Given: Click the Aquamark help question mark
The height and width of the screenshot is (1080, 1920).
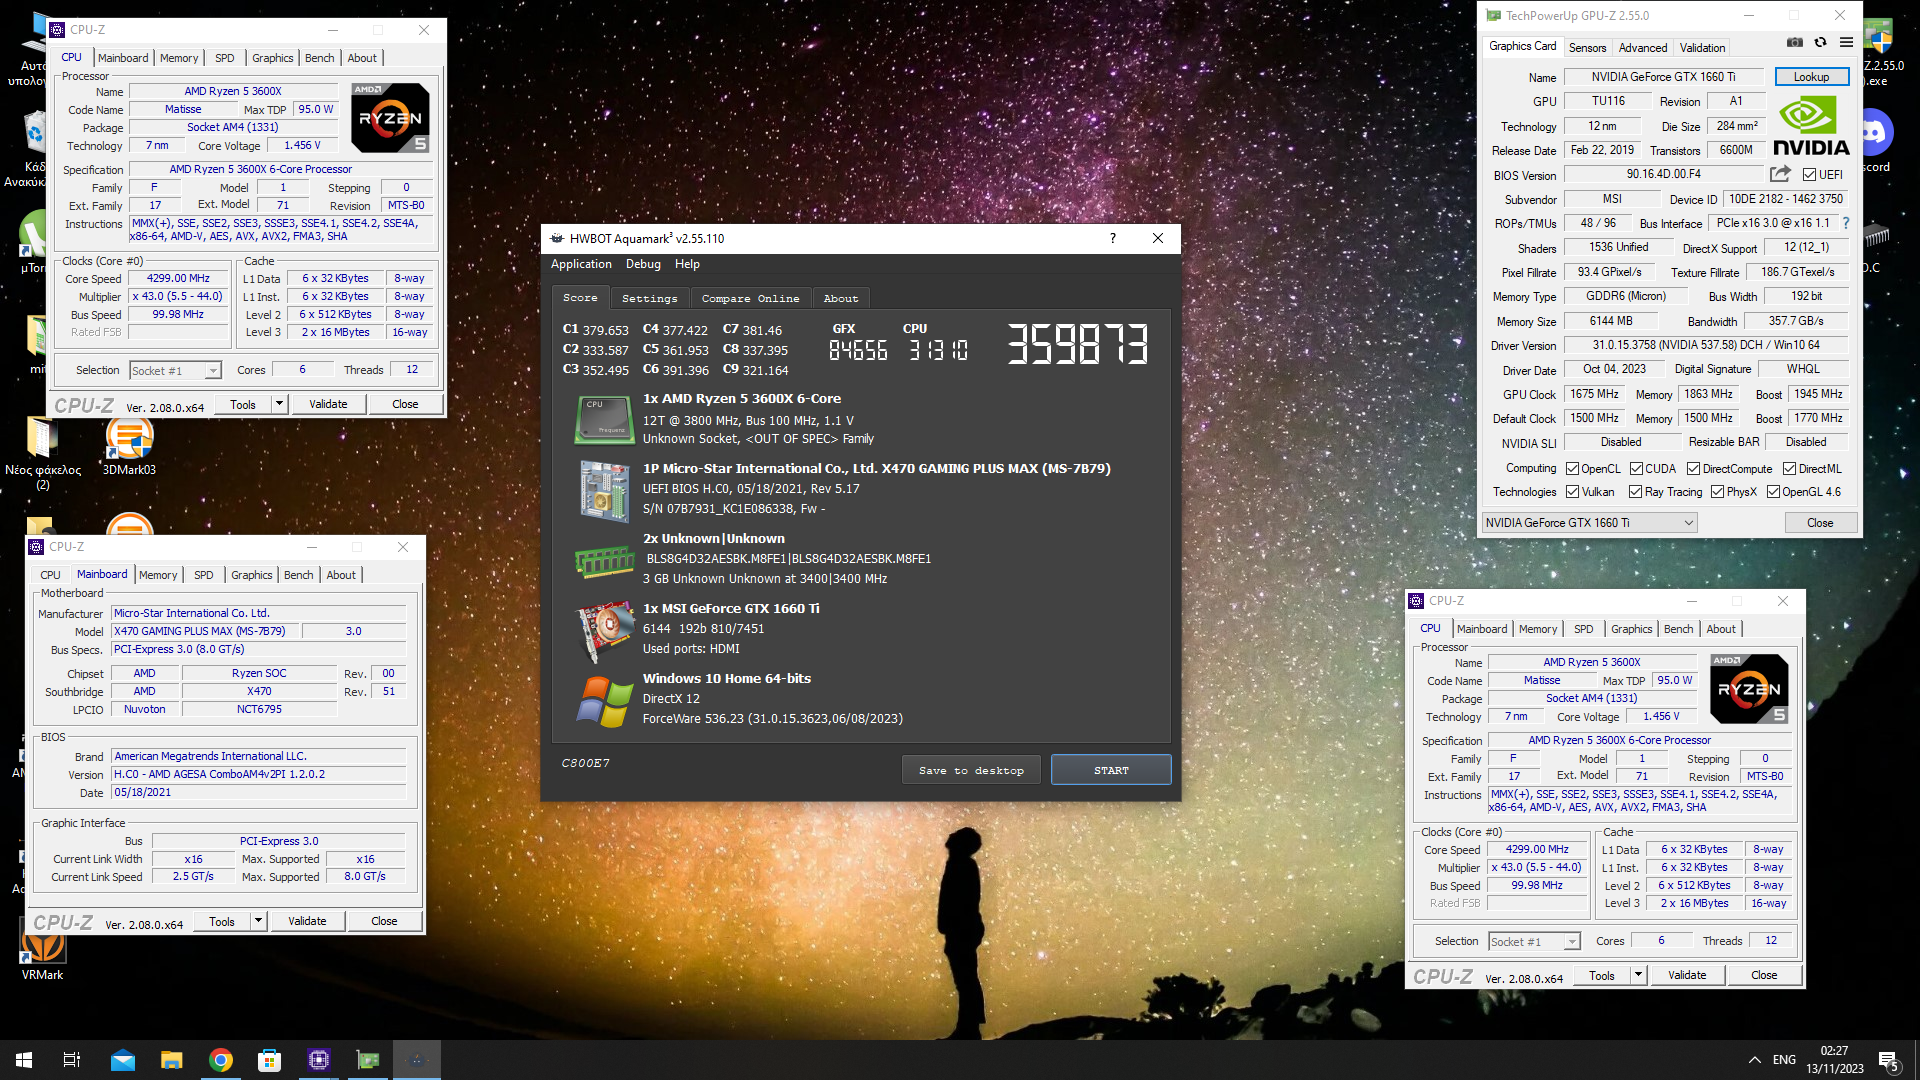Looking at the screenshot, I should click(x=1112, y=238).
